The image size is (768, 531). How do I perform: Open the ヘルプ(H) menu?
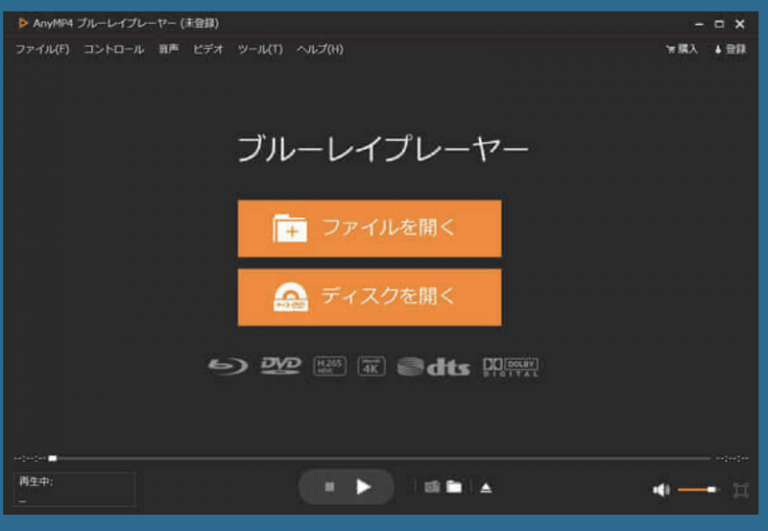pos(320,49)
